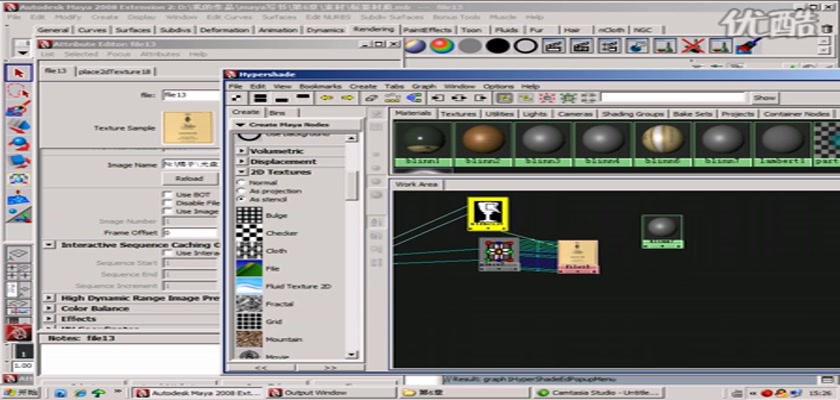This screenshot has height=400, width=840.
Task: Open shelf selector arrow at left of shelves
Action: 22,52
